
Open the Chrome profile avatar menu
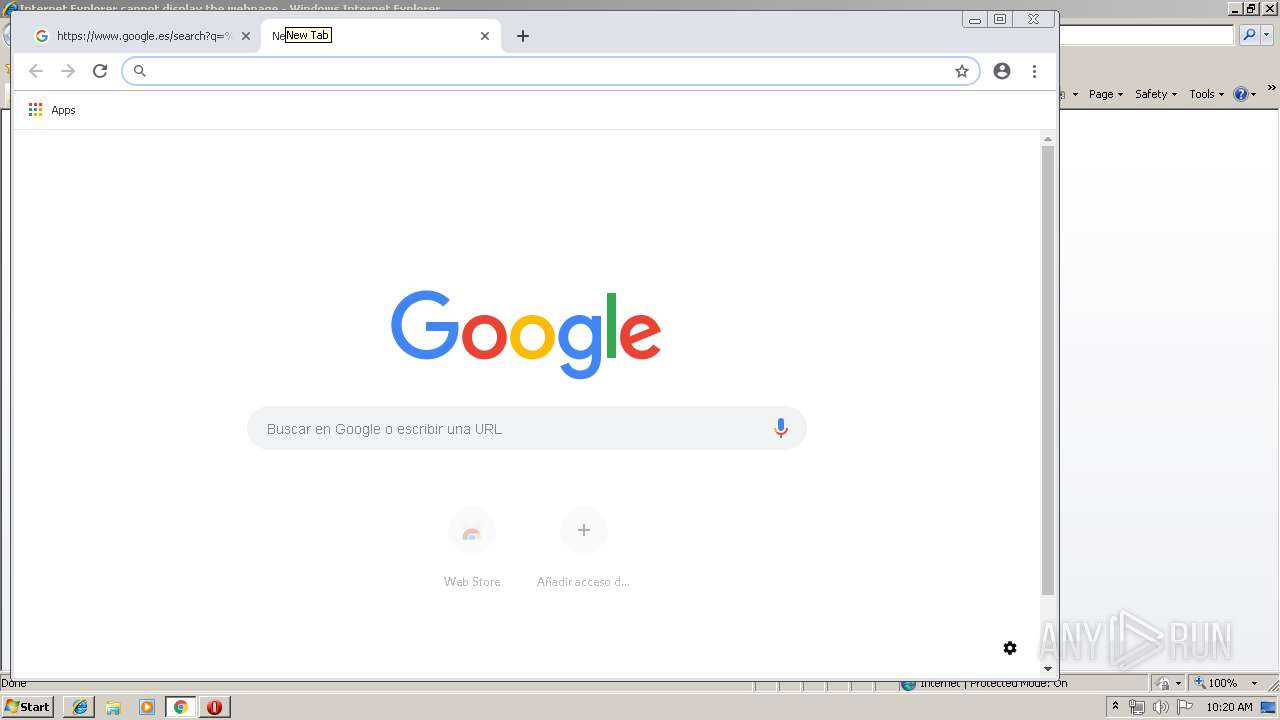point(1002,71)
